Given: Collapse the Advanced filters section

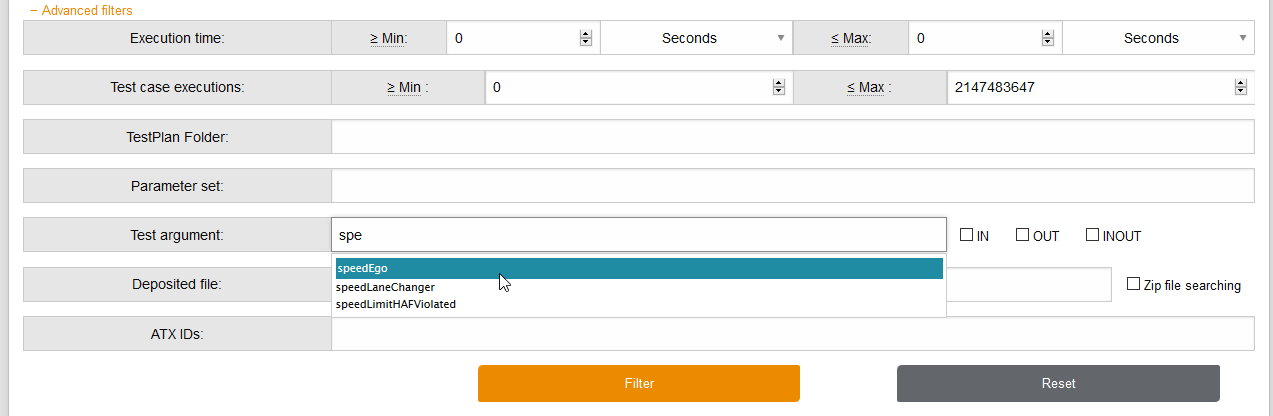Looking at the screenshot, I should [80, 10].
